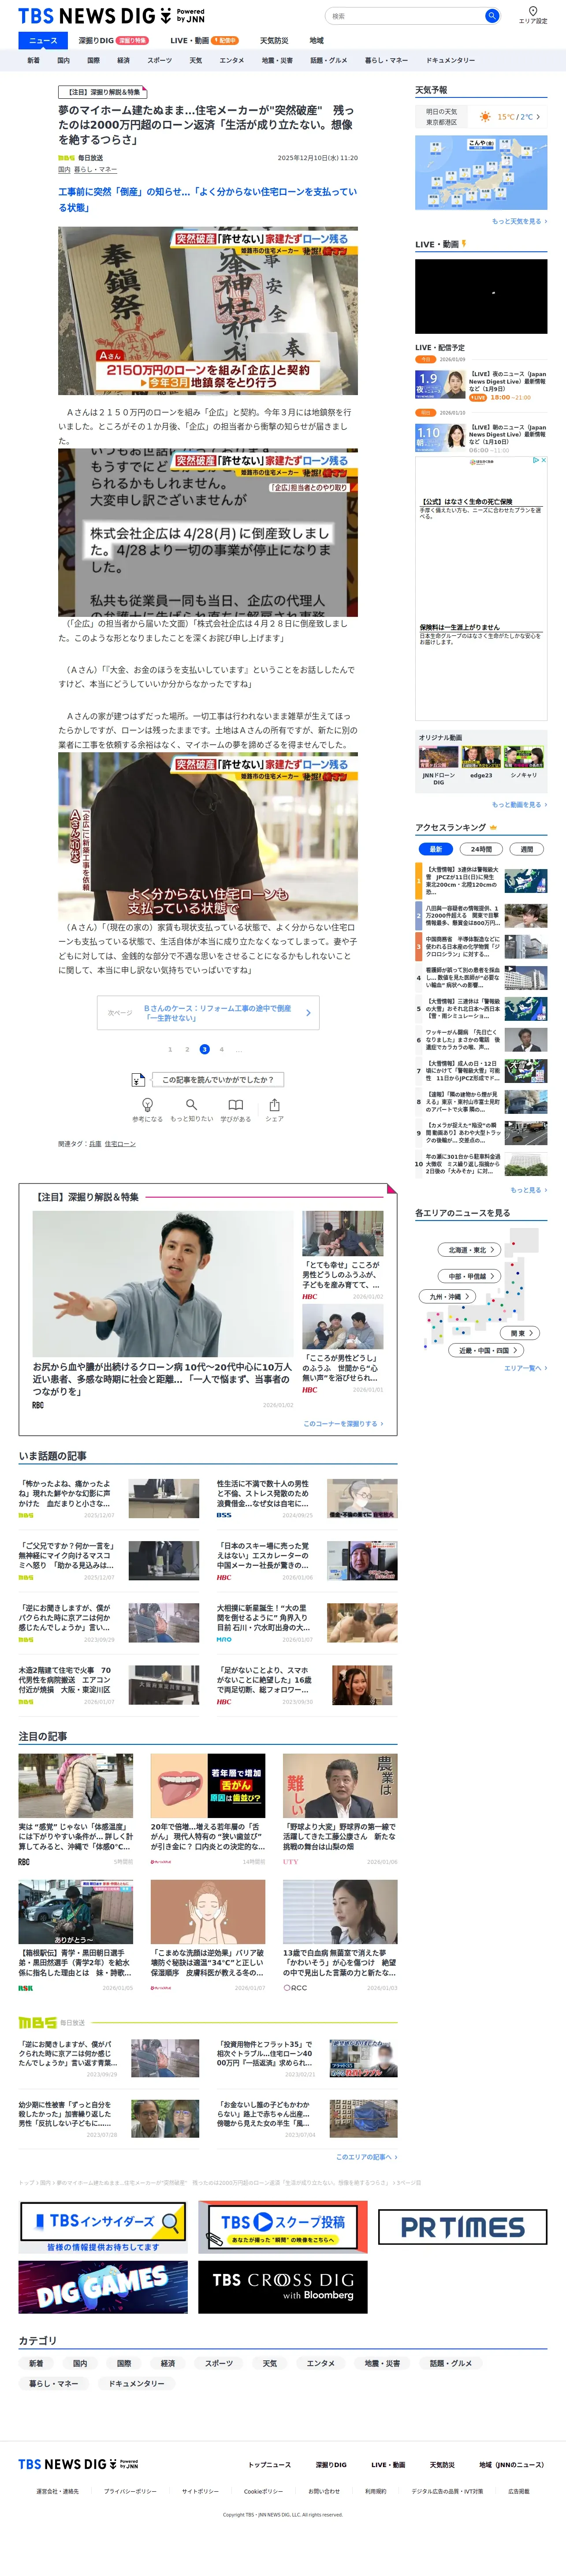This screenshot has width=566, height=2576.
Task: Open the JNNドローンDIG video thumbnail
Action: click(x=438, y=757)
